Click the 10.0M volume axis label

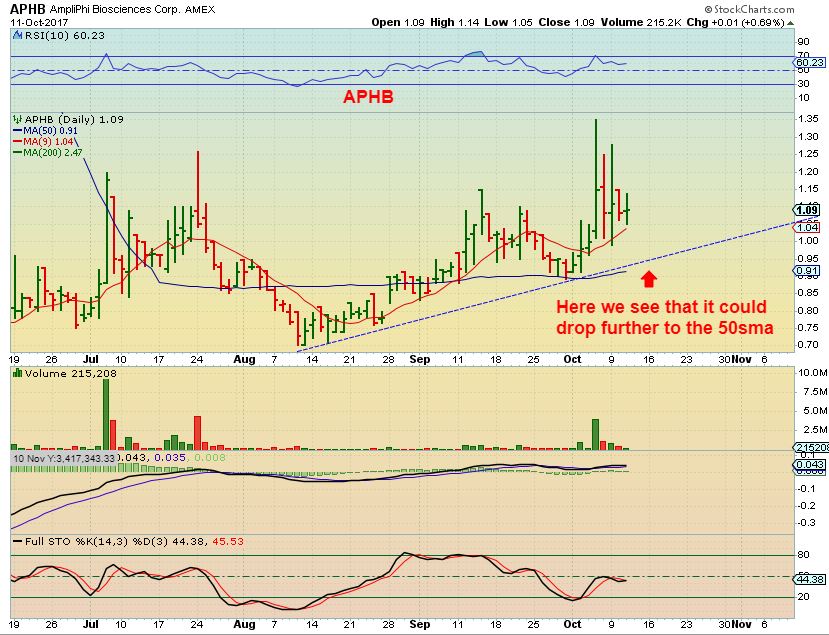812,373
